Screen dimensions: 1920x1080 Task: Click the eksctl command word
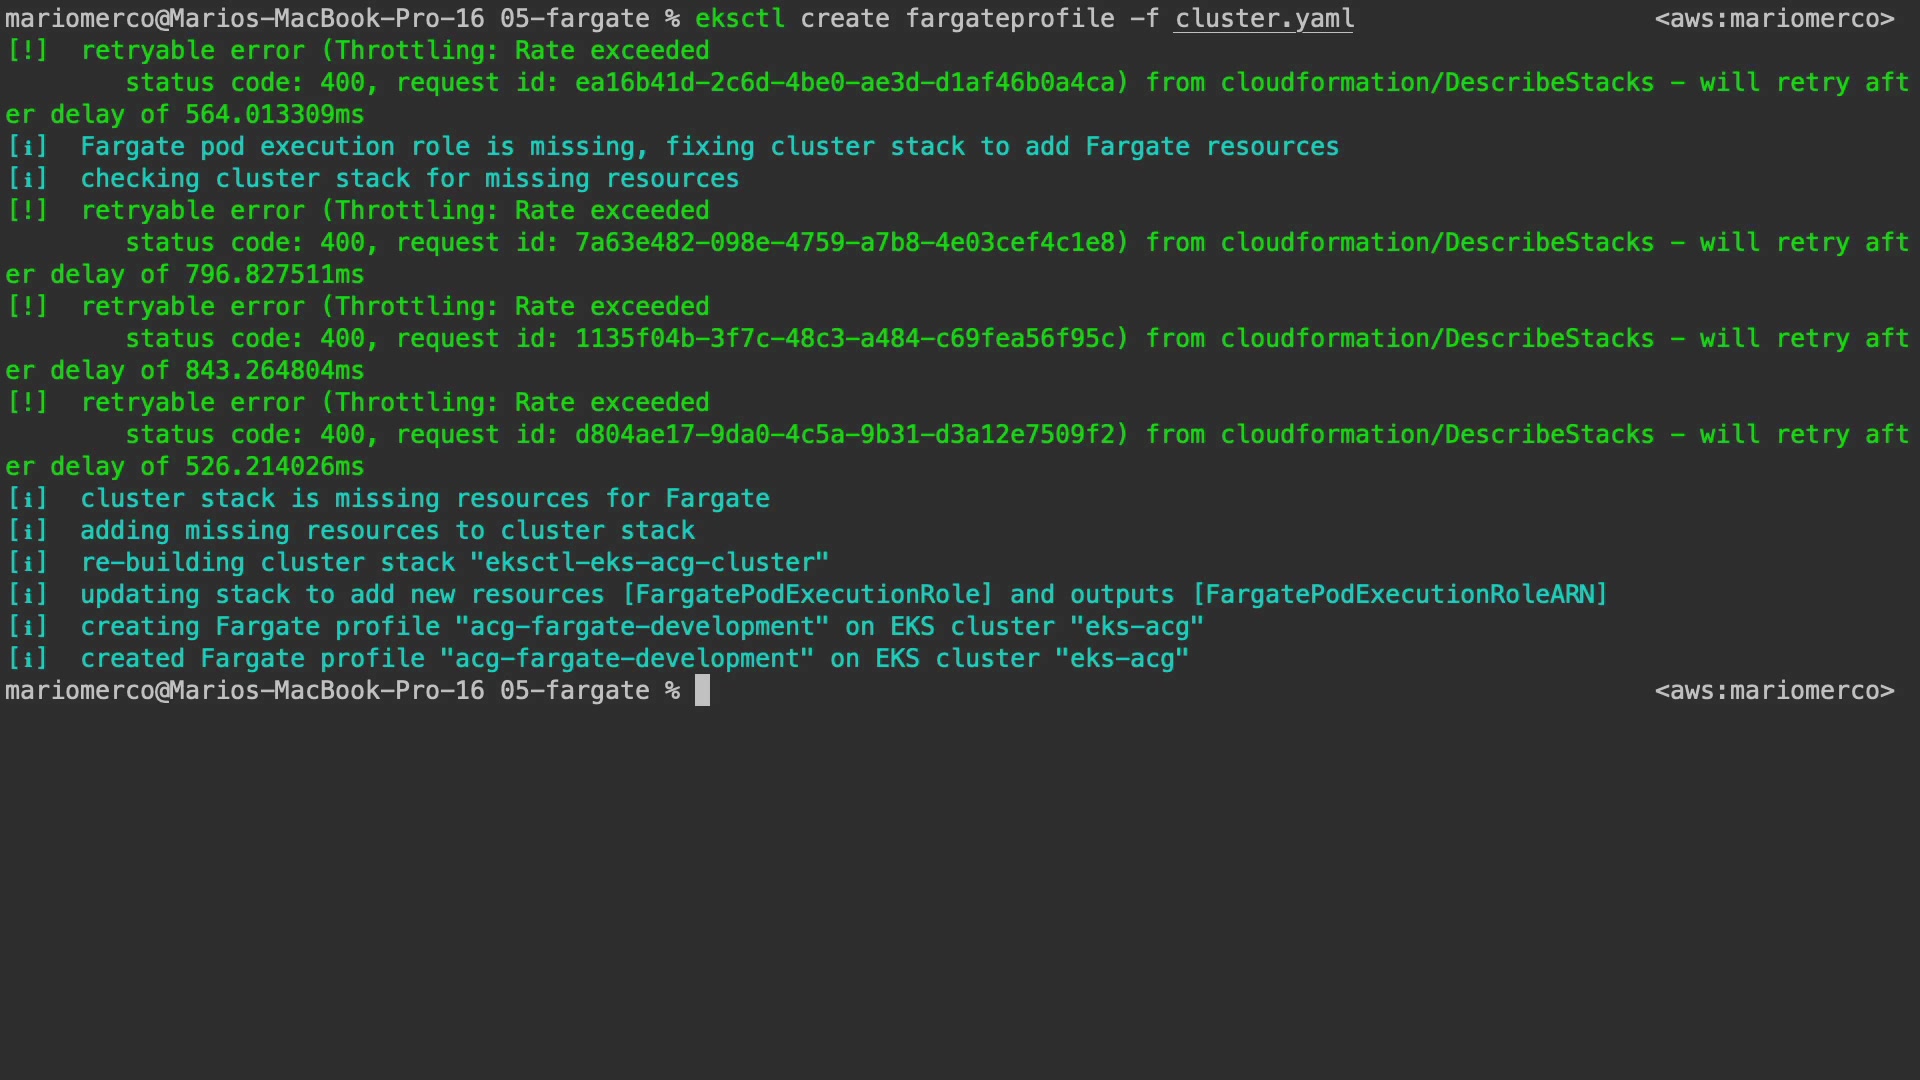(739, 19)
